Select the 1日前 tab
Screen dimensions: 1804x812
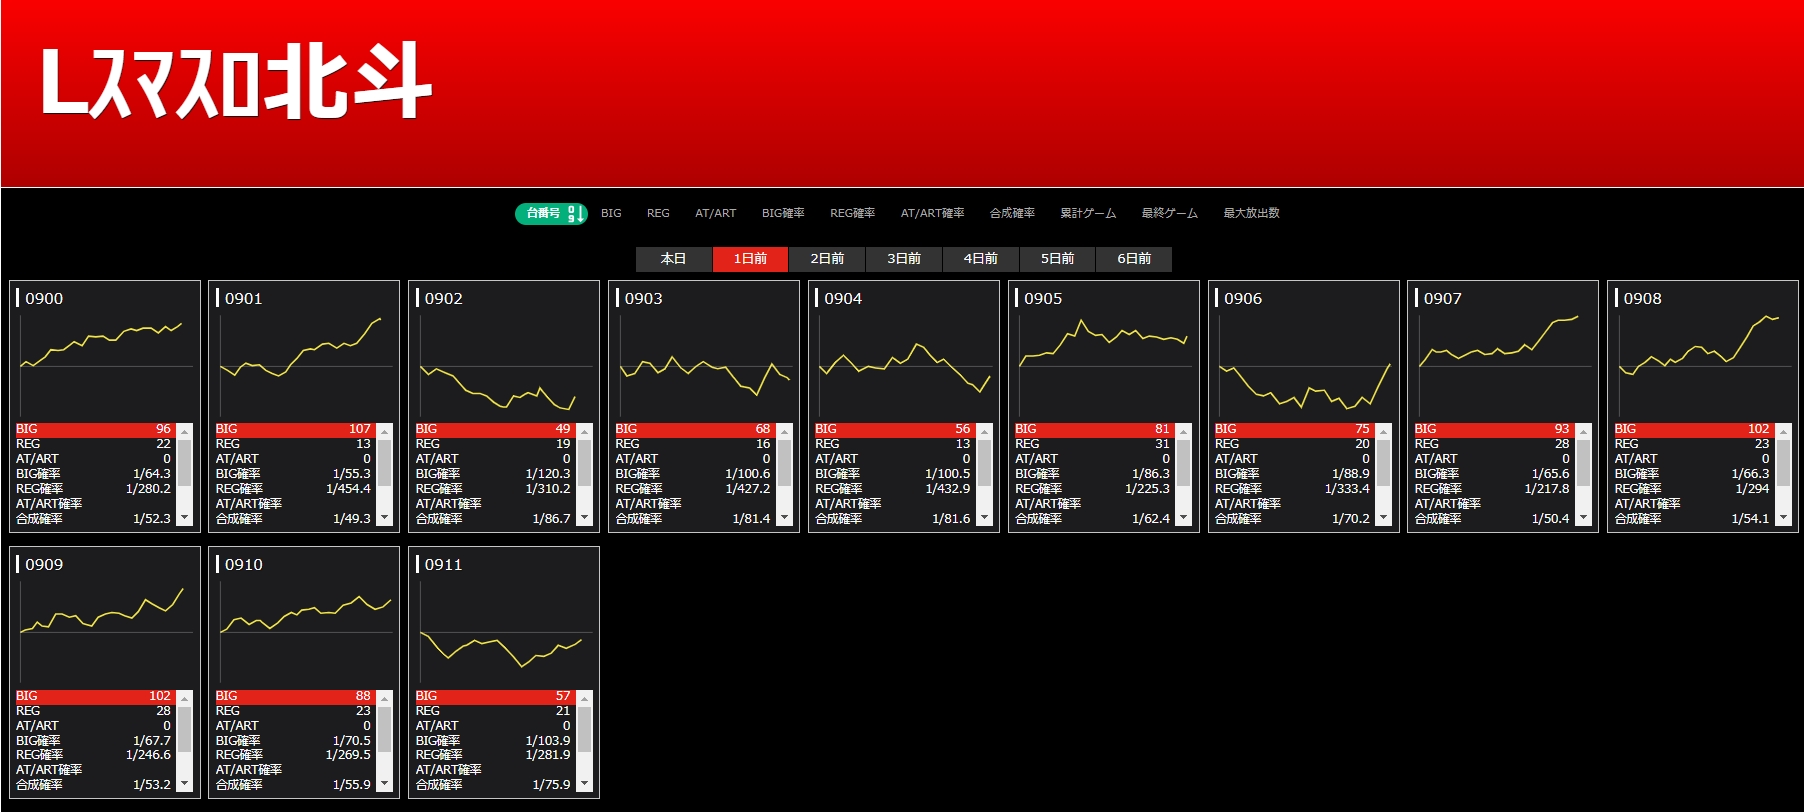[750, 259]
